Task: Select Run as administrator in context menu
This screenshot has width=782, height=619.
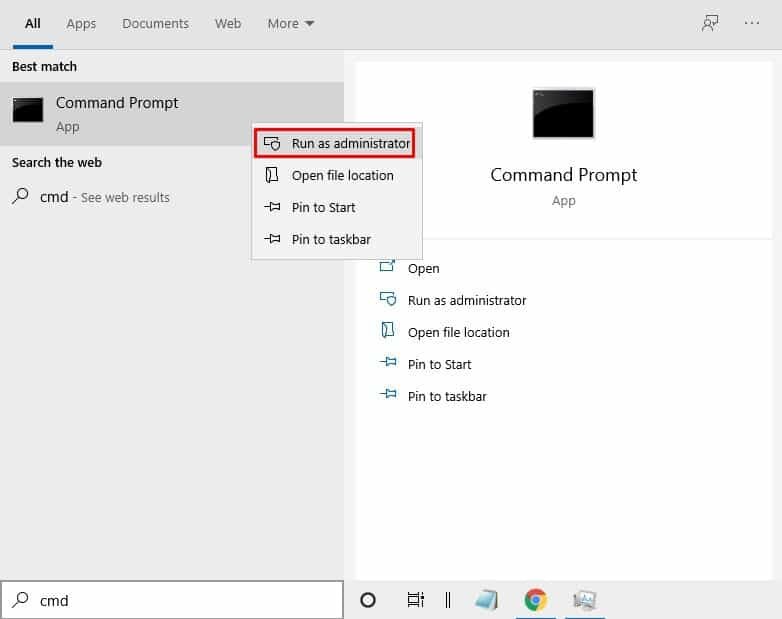Action: click(334, 144)
